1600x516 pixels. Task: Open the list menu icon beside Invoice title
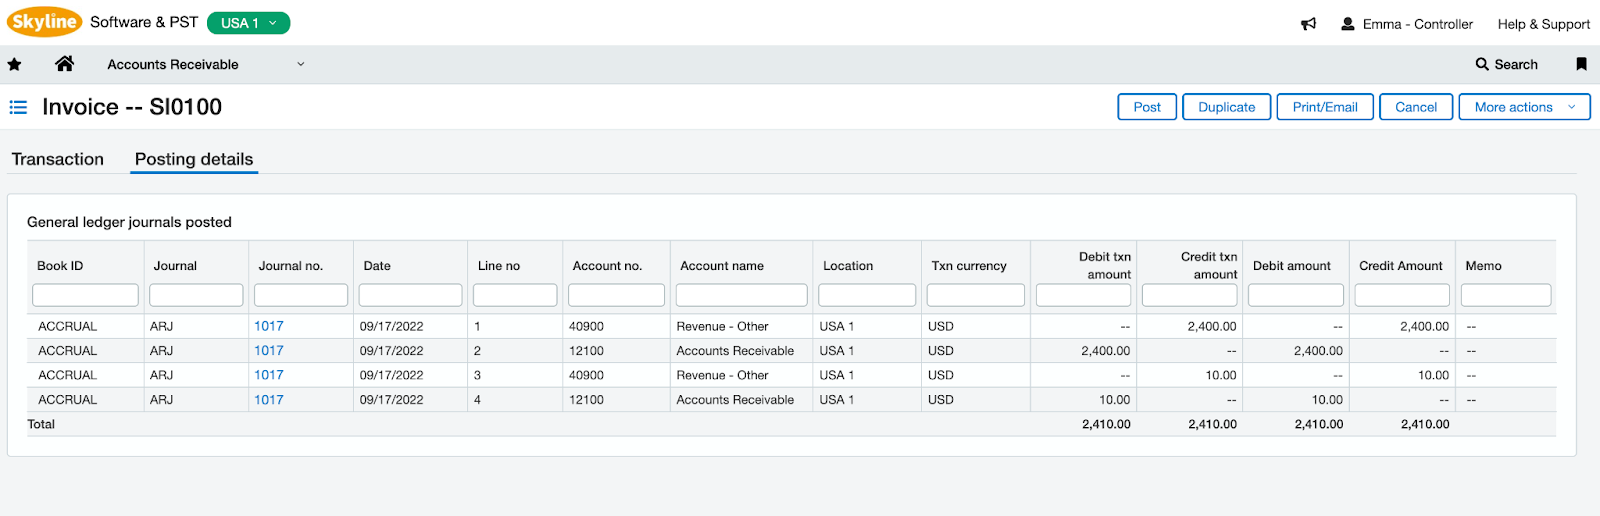click(18, 107)
